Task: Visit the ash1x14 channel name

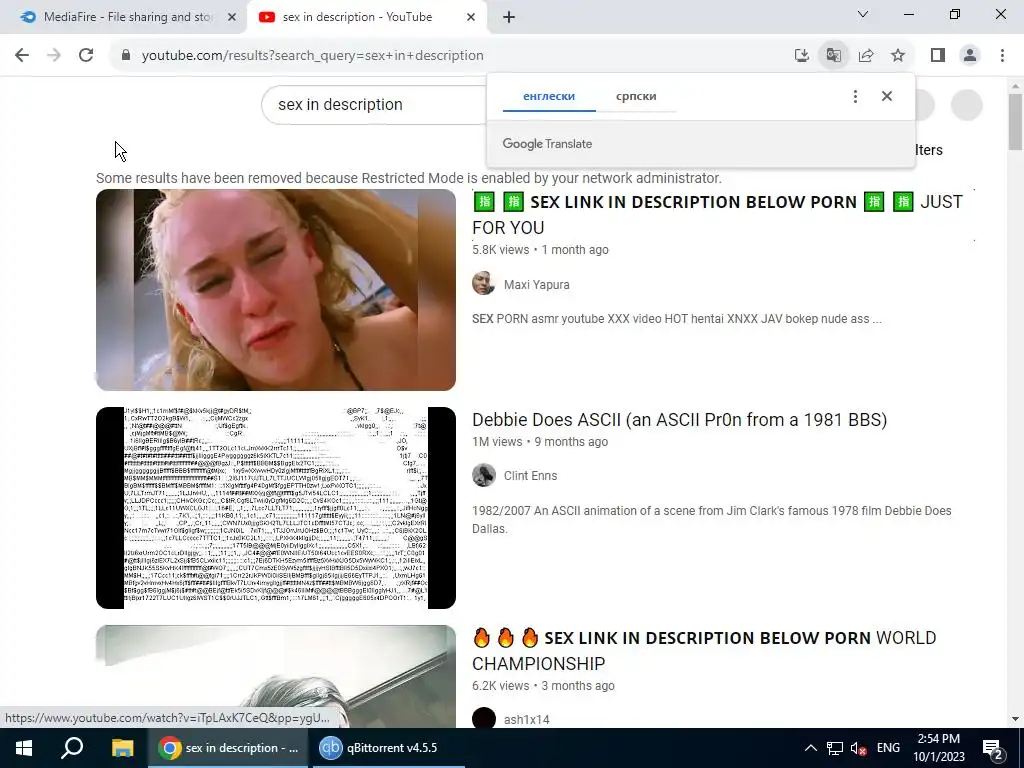Action: tap(526, 720)
